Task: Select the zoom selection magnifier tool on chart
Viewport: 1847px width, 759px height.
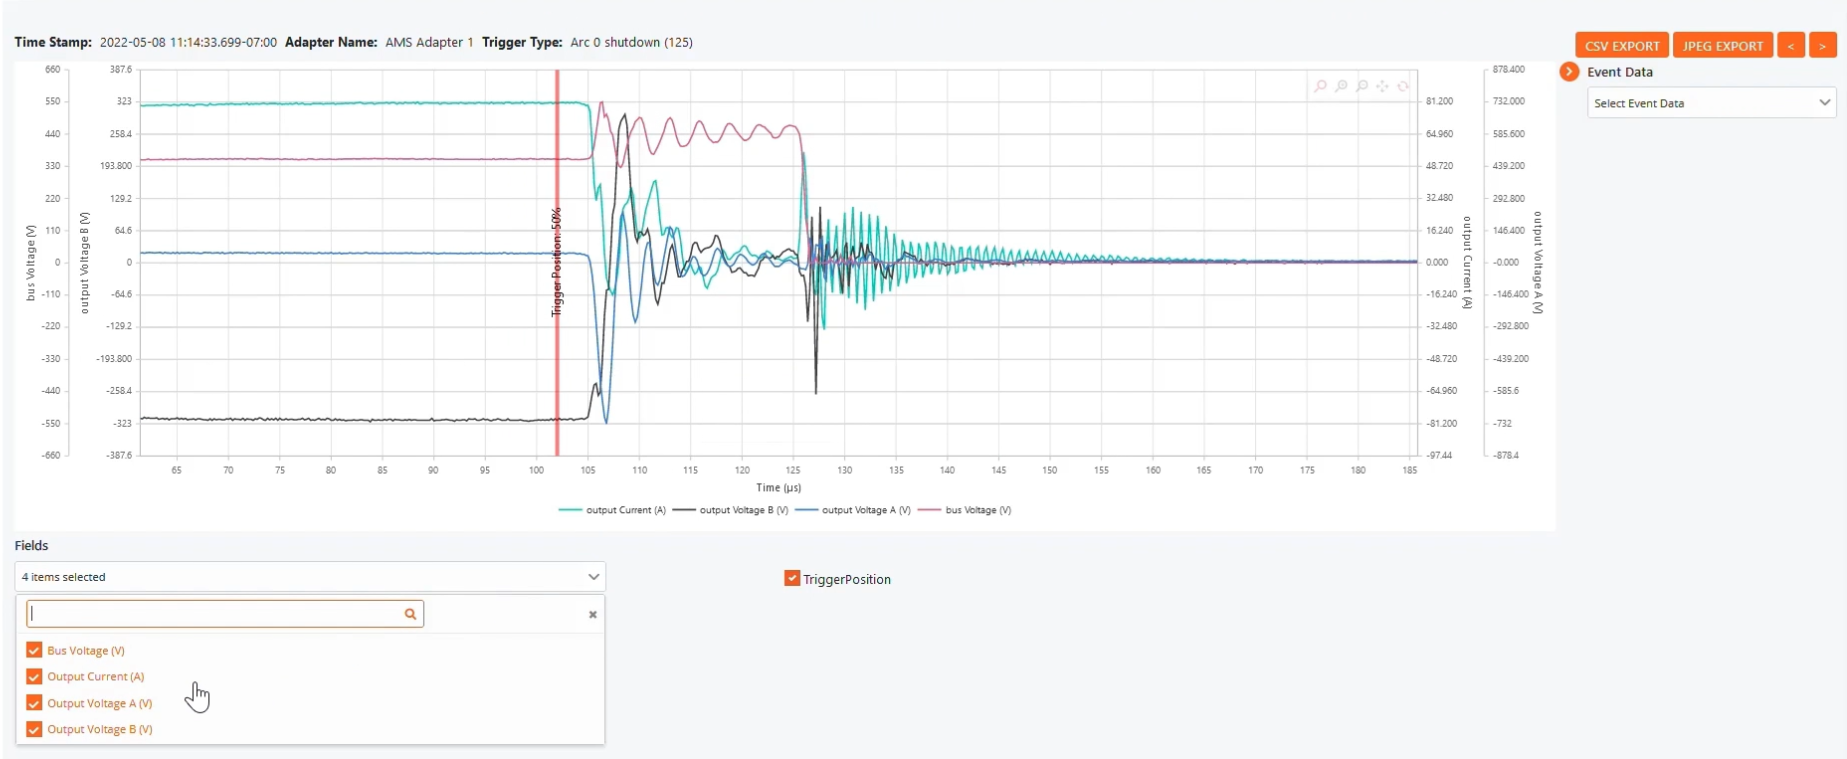Action: 1320,87
